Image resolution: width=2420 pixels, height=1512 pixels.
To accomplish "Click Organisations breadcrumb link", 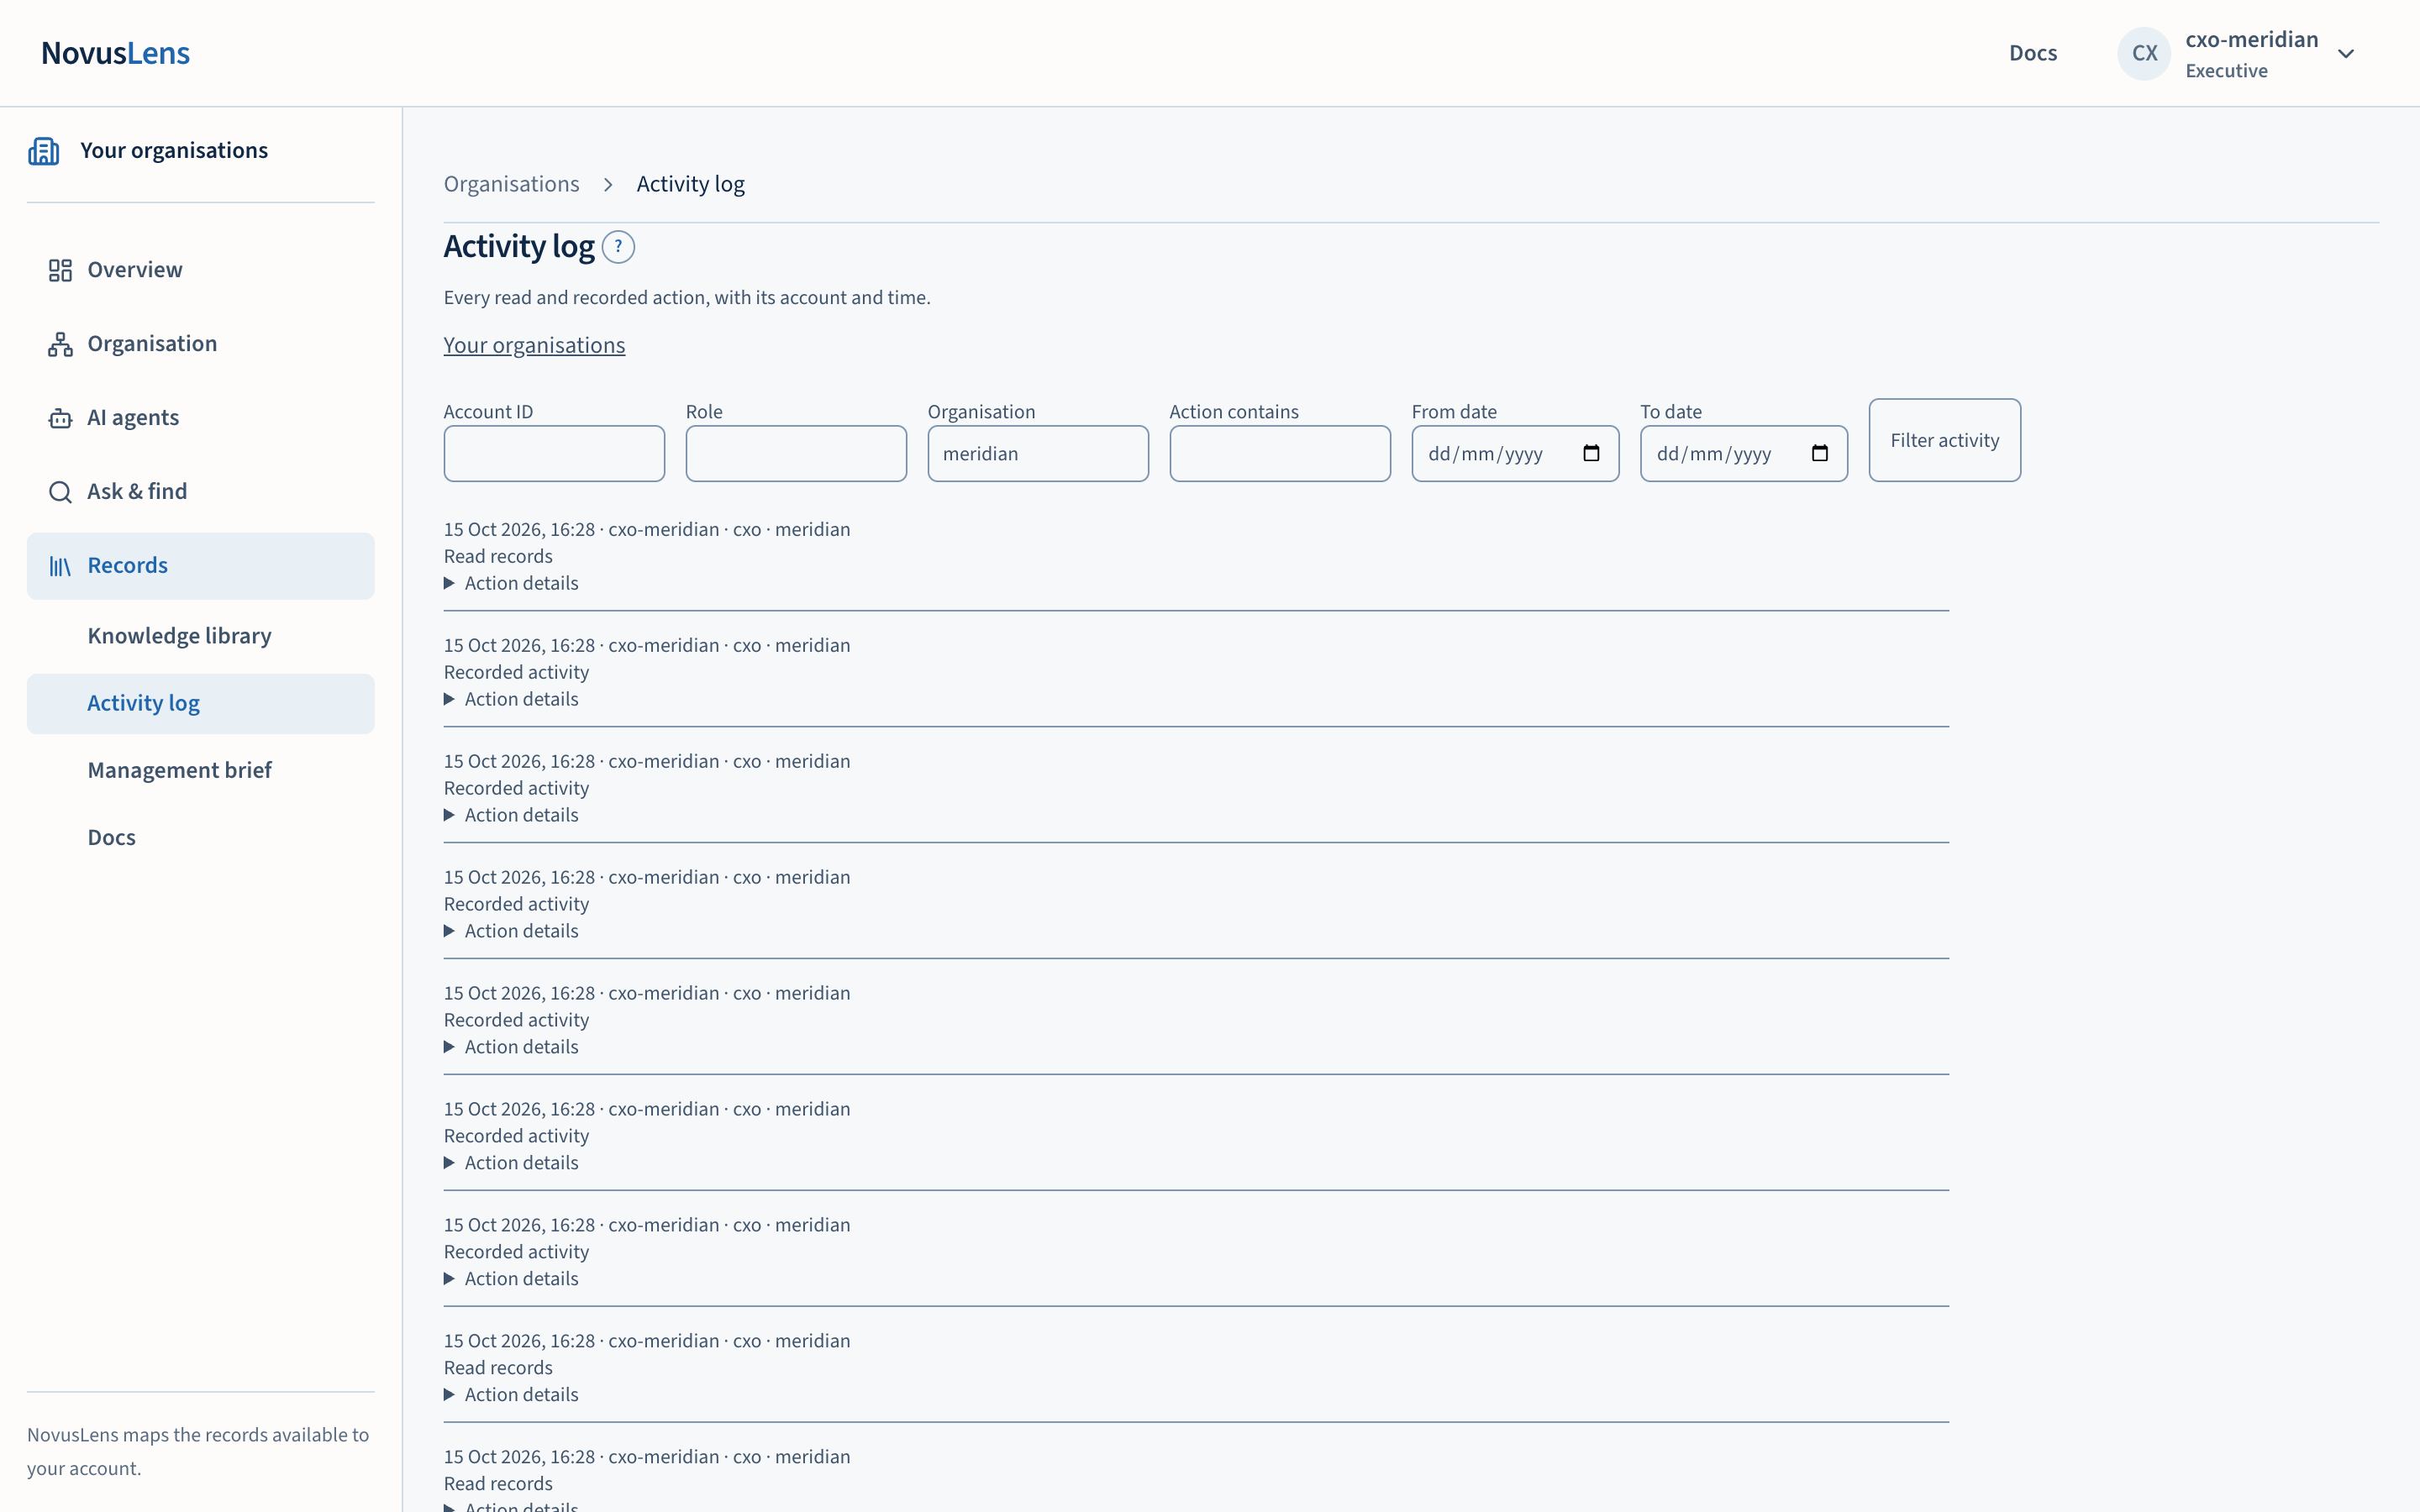I will click(511, 184).
